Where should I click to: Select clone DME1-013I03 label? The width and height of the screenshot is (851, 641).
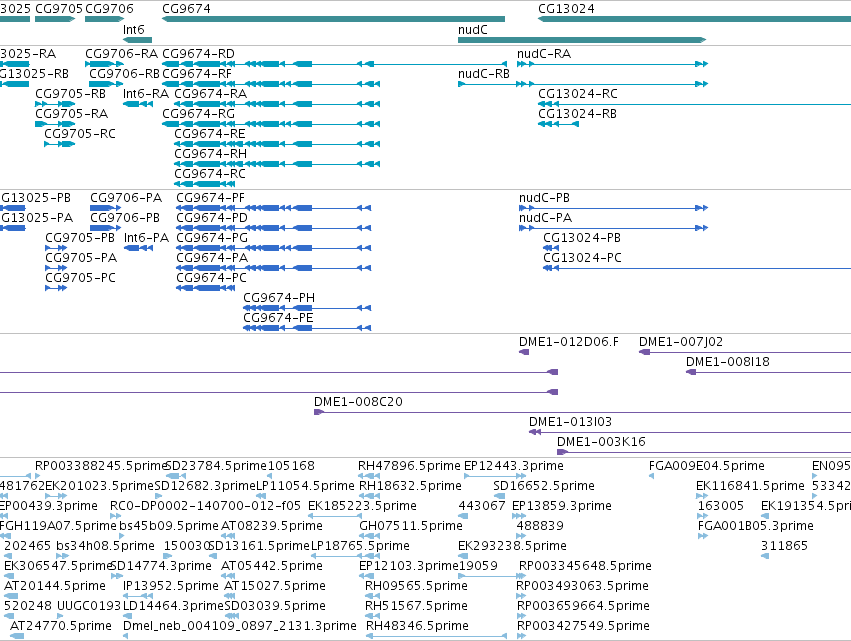pyautogui.click(x=570, y=422)
